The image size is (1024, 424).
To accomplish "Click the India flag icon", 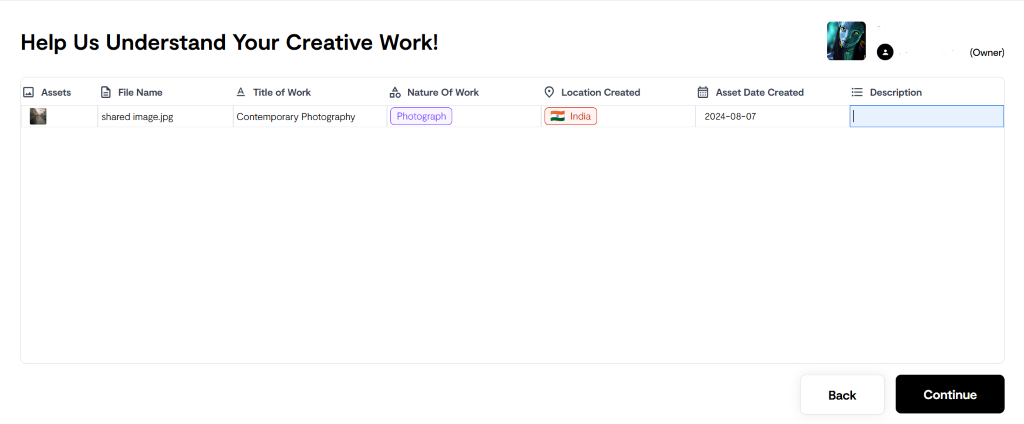I will click(x=557, y=116).
